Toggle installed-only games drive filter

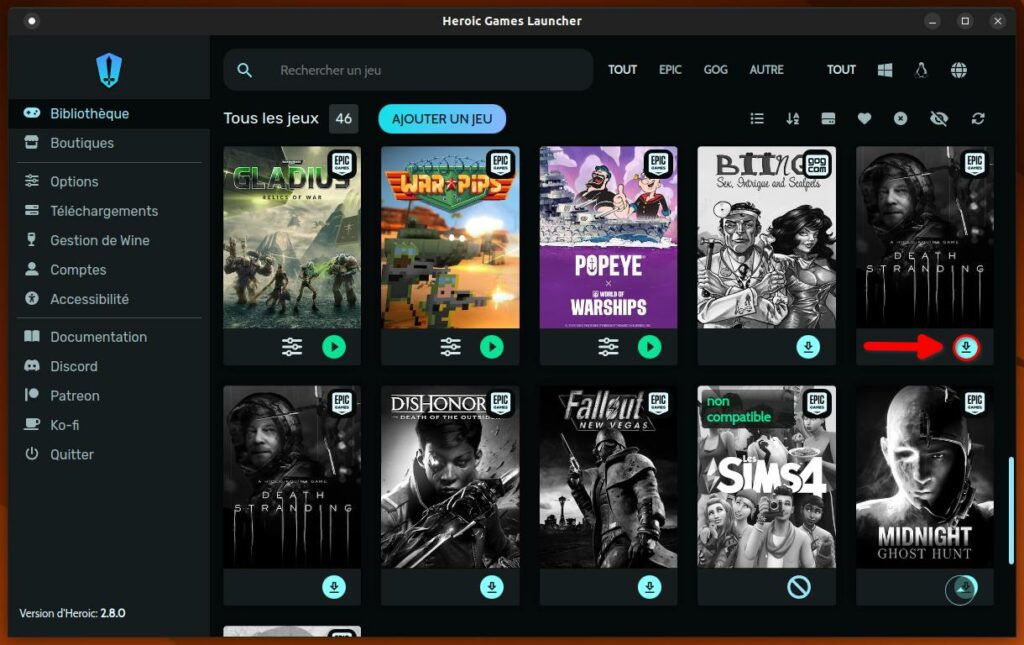tap(828, 119)
